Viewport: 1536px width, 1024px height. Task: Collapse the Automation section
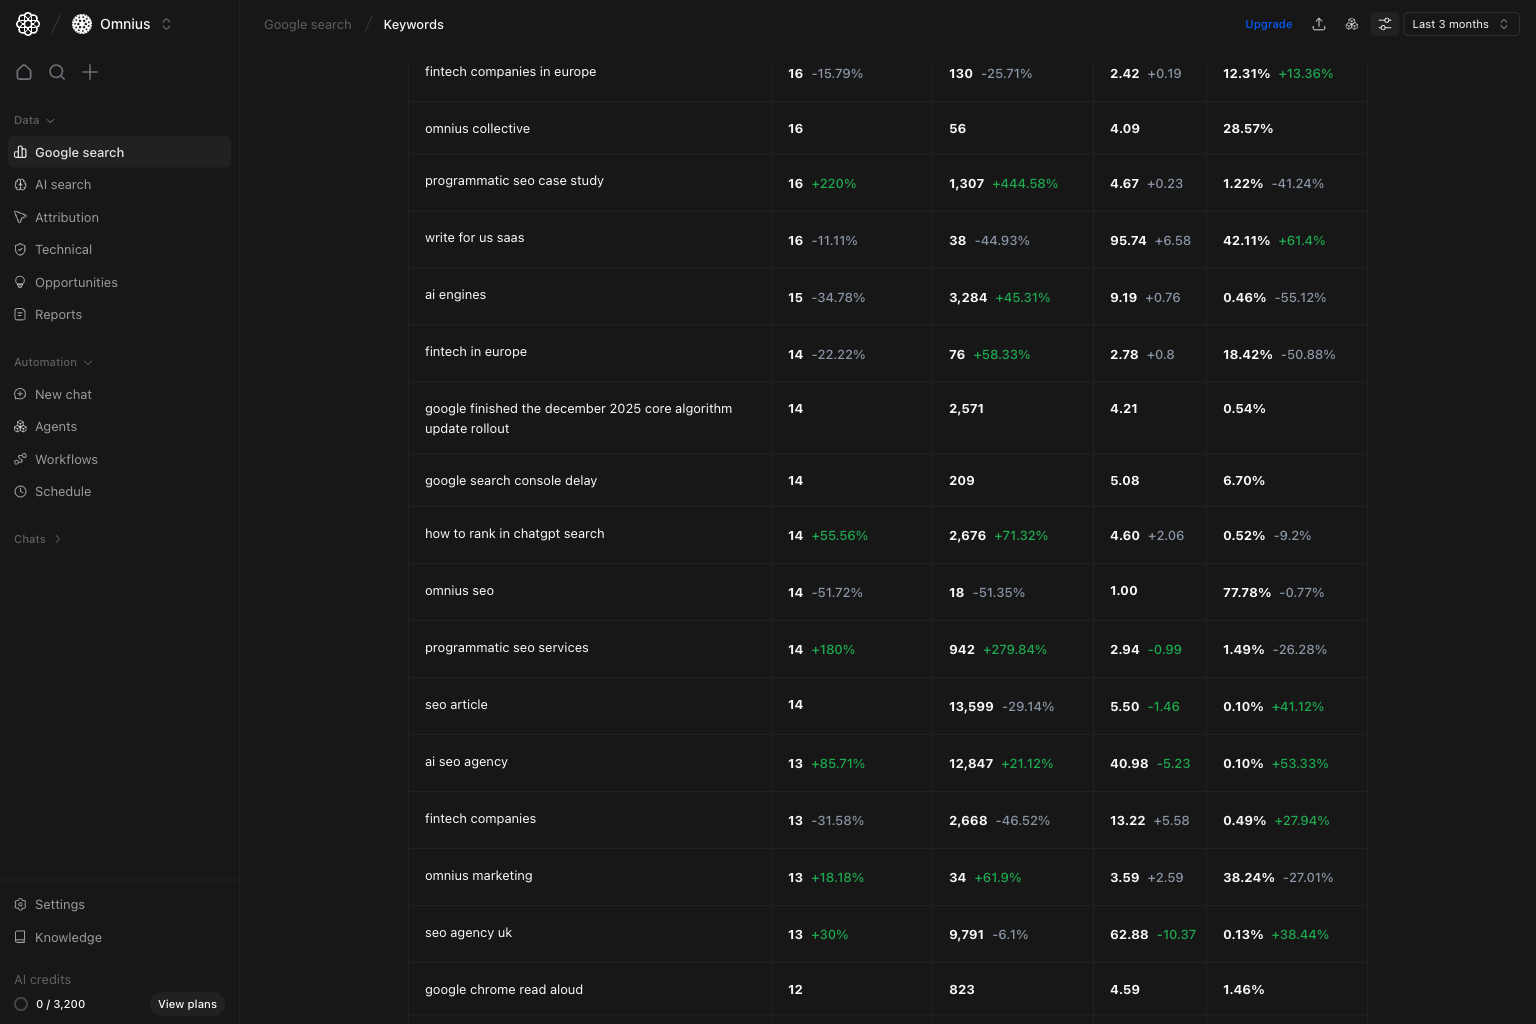click(53, 362)
